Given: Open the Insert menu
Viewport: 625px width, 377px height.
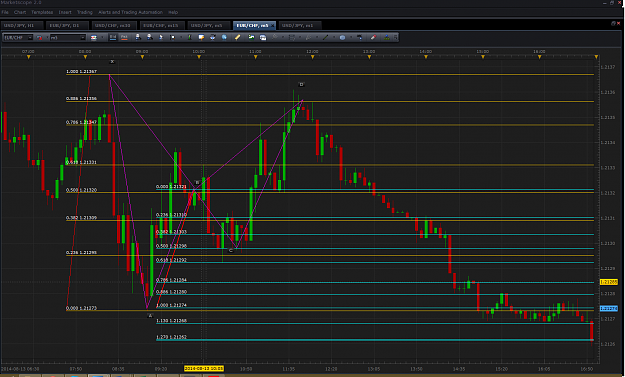Looking at the screenshot, I should [65, 12].
